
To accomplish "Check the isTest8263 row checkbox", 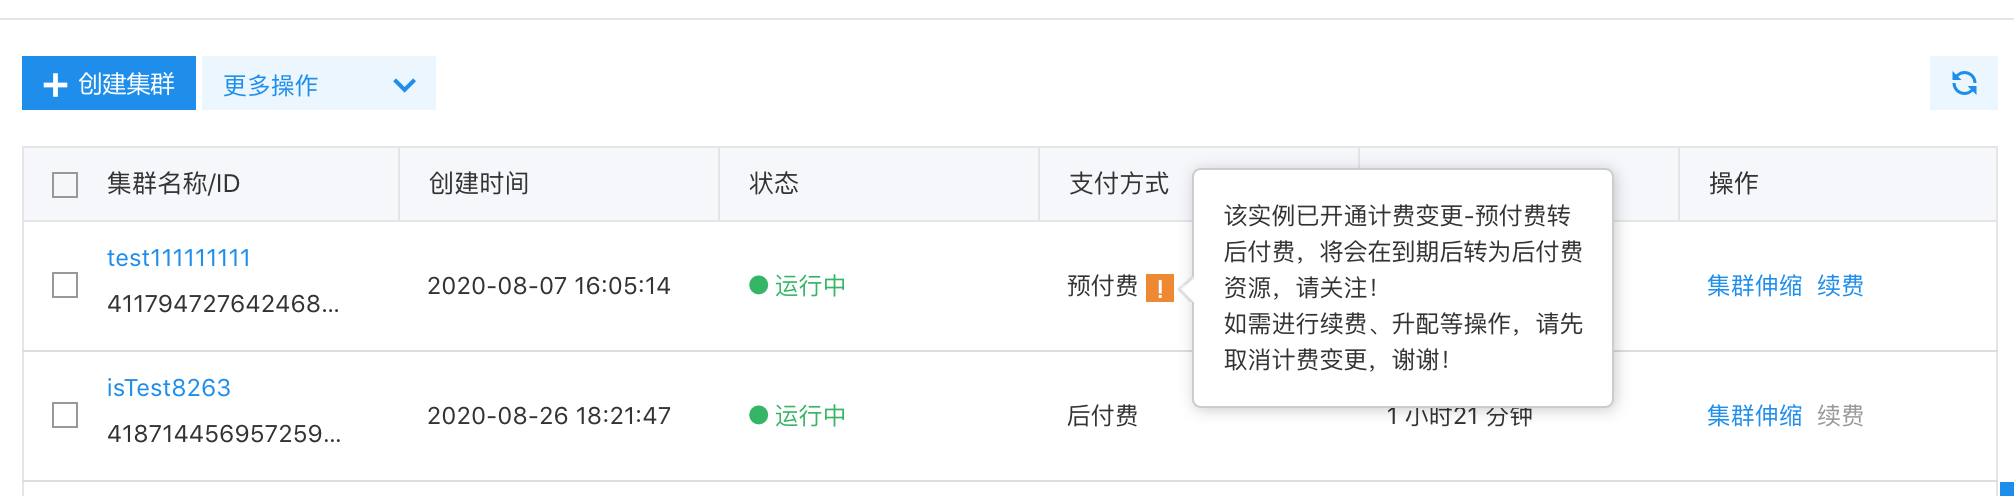I will (65, 415).
